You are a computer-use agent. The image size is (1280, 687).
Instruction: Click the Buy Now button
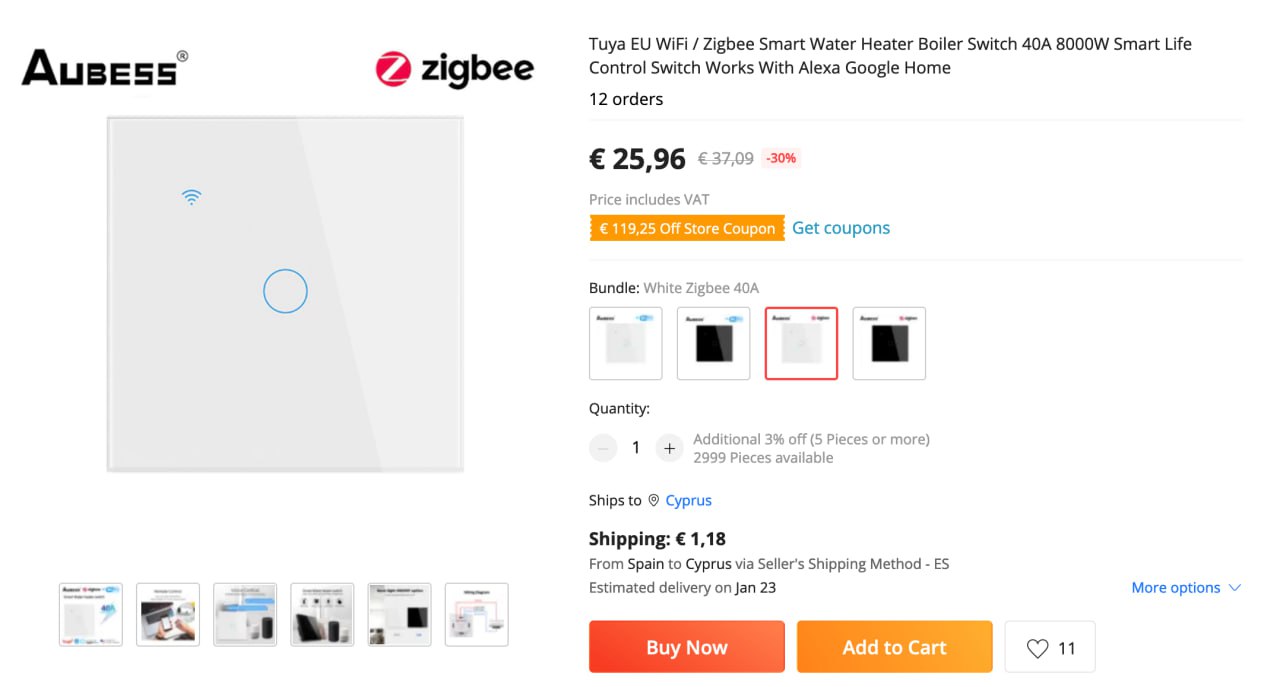point(686,647)
